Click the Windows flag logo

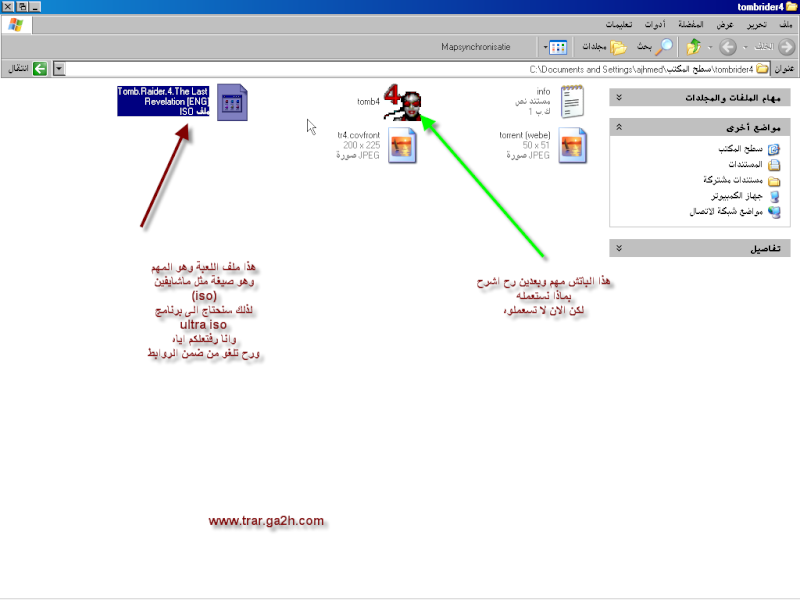(16, 24)
